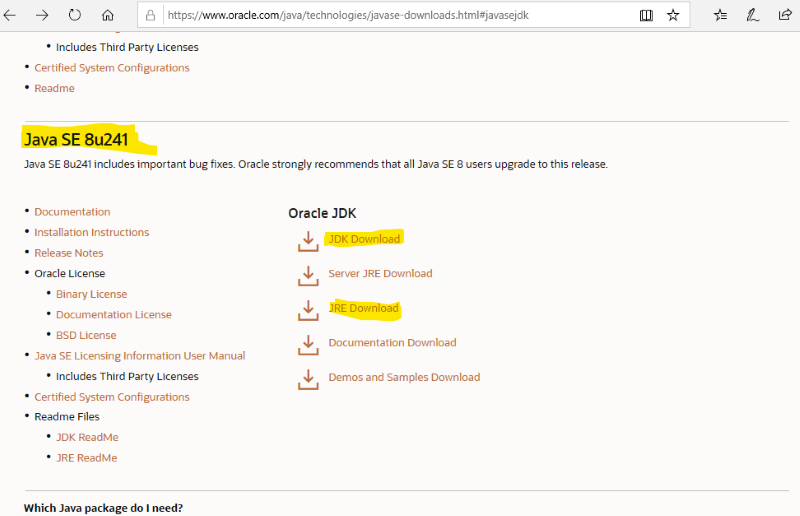Open the JRE Download link
The width and height of the screenshot is (800, 516).
(x=364, y=308)
